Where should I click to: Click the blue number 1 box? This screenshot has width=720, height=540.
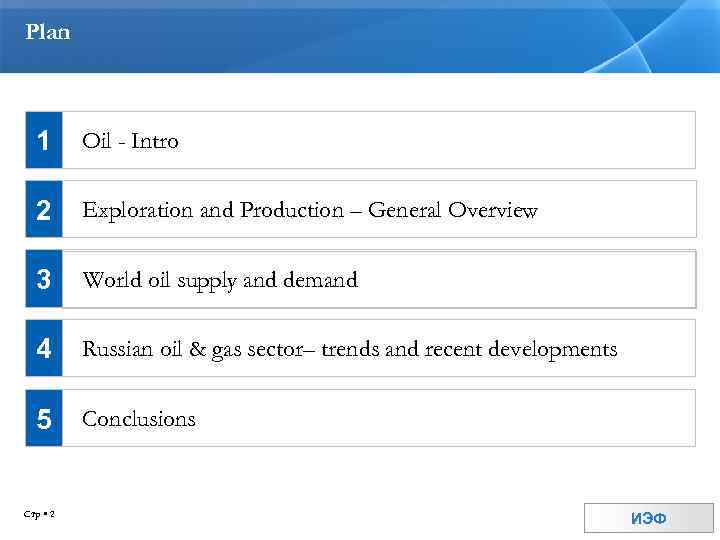tap(44, 140)
